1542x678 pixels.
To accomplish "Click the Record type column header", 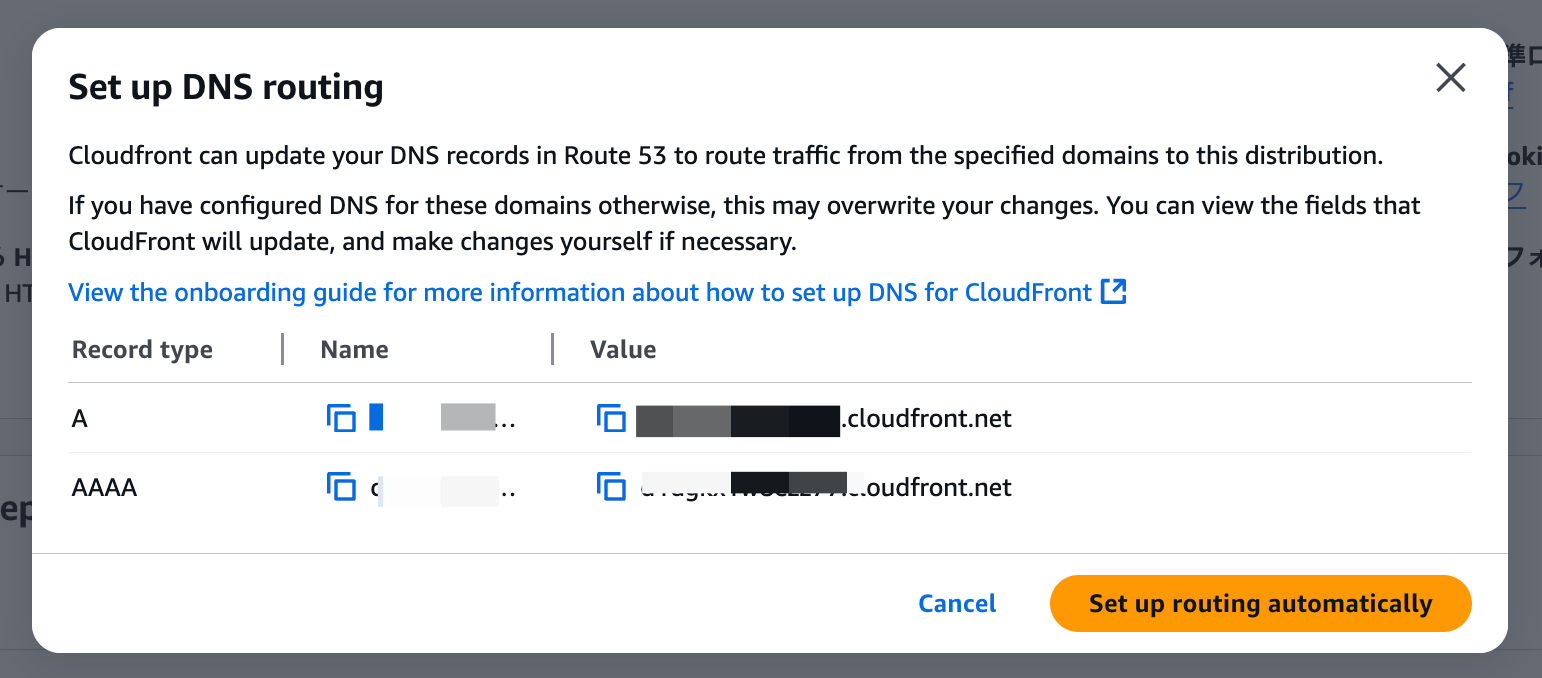I will 142,350.
